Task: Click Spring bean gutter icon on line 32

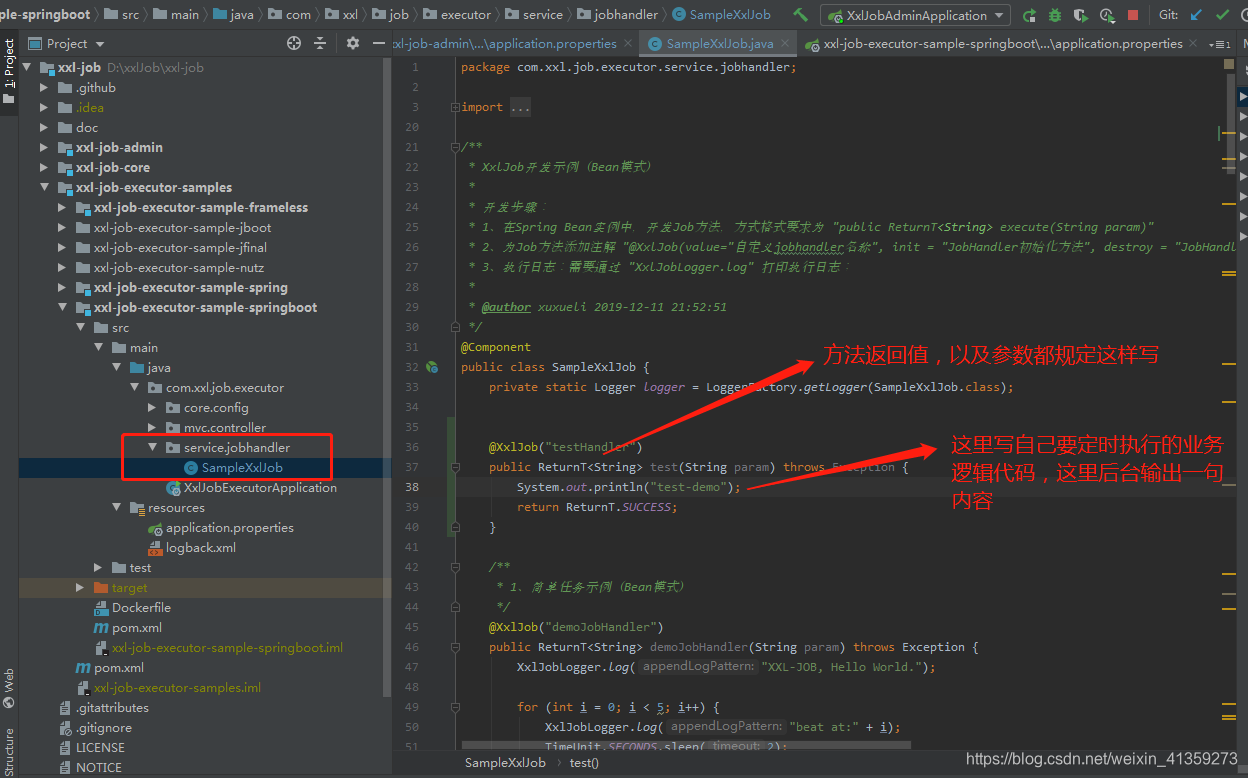Action: [432, 367]
